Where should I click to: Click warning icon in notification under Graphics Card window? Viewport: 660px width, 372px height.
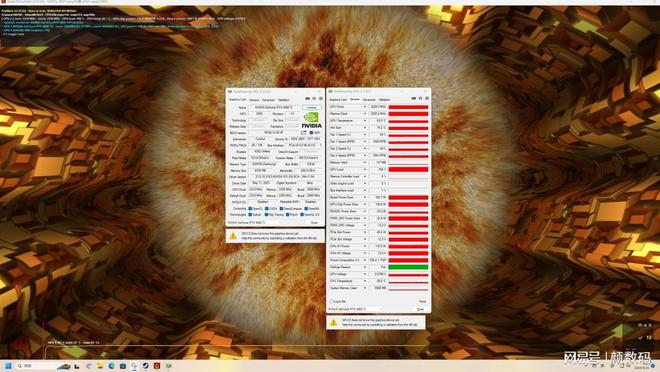coord(233,236)
